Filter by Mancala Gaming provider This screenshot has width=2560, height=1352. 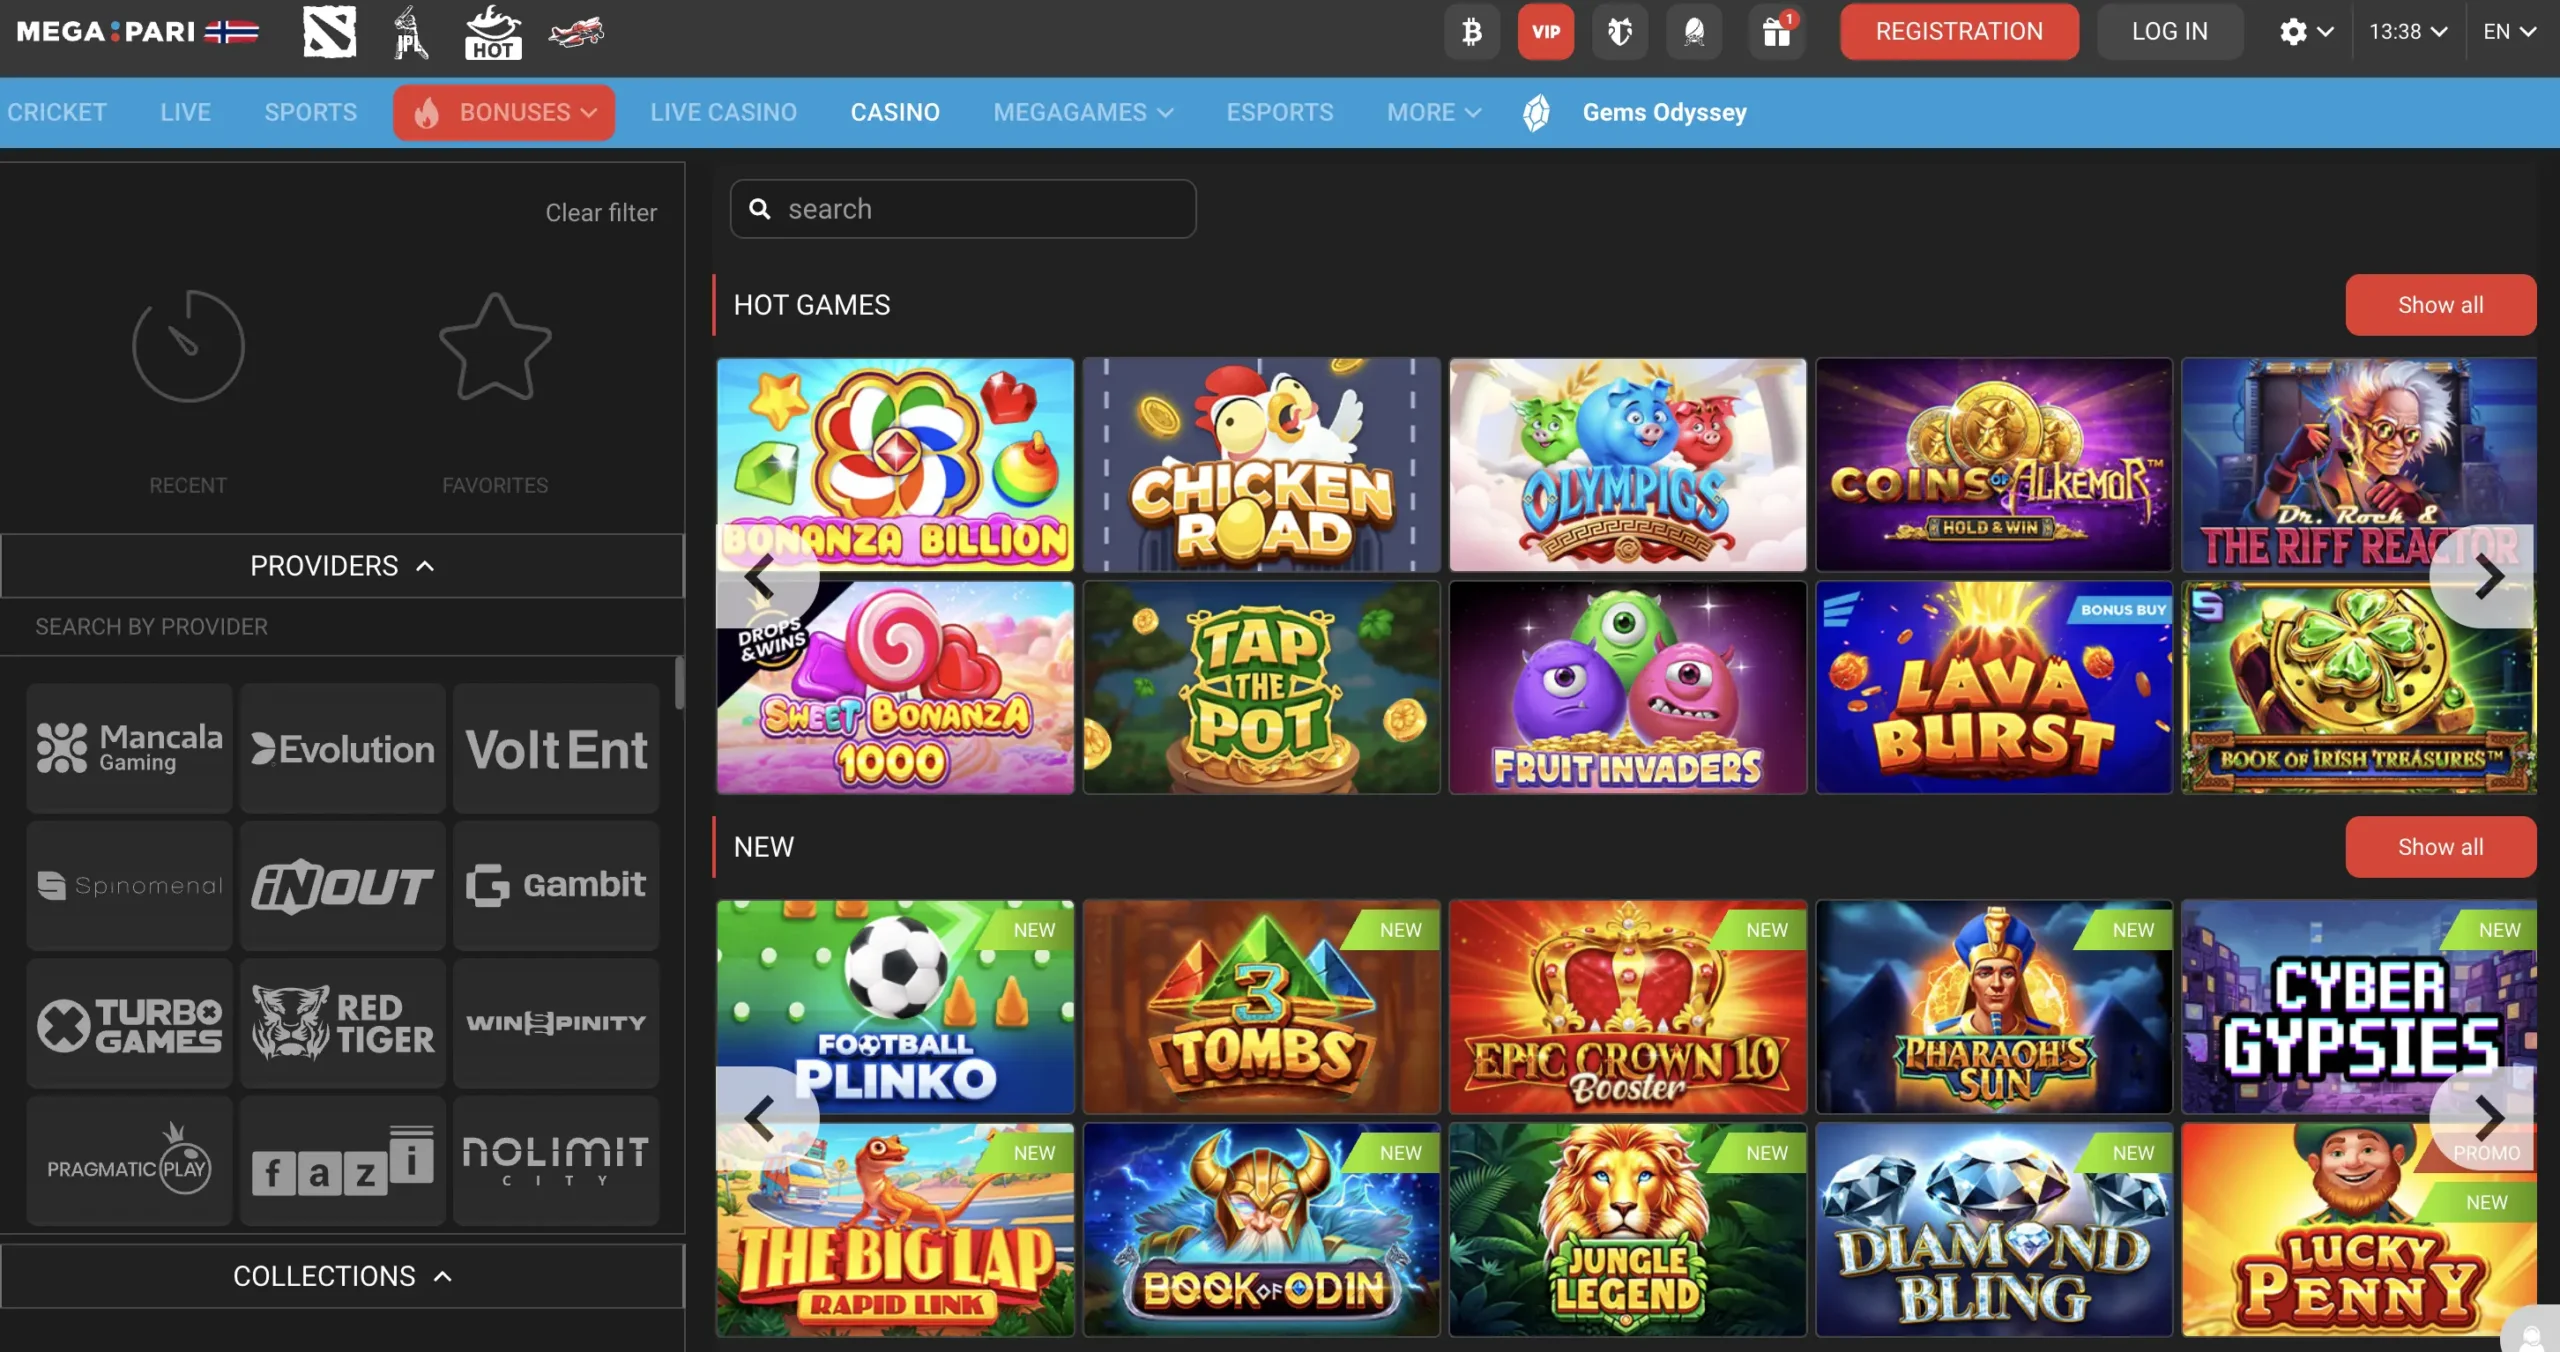pyautogui.click(x=130, y=748)
